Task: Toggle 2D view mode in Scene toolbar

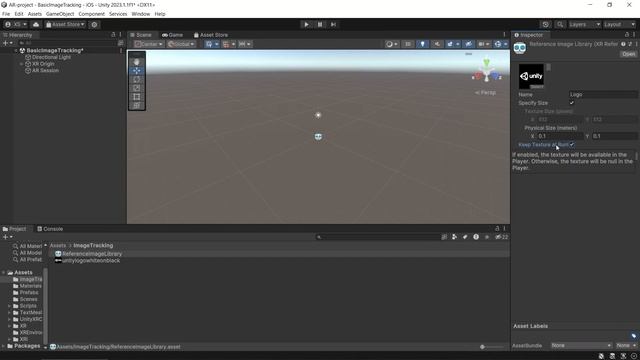Action: coord(408,44)
